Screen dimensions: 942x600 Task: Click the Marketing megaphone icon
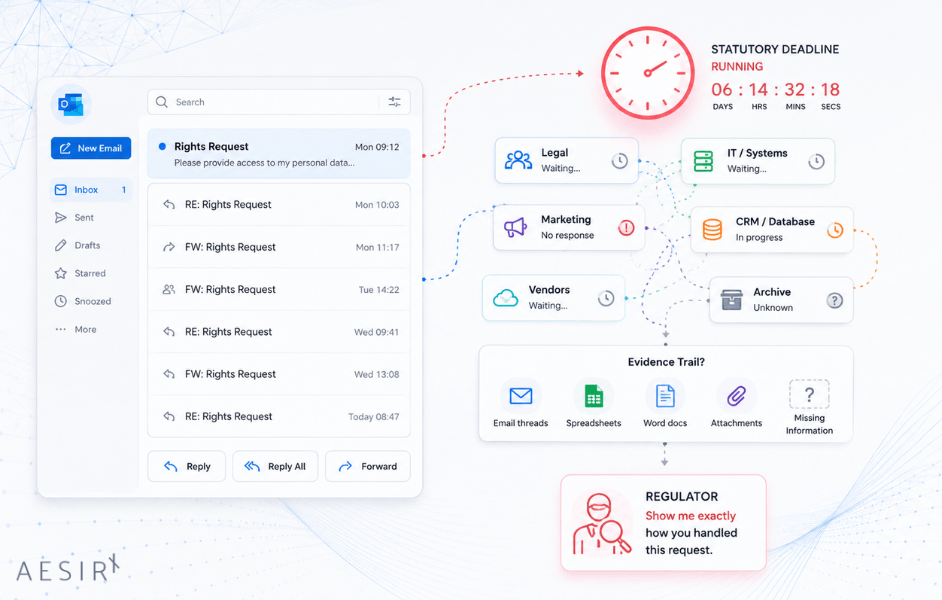pos(515,227)
